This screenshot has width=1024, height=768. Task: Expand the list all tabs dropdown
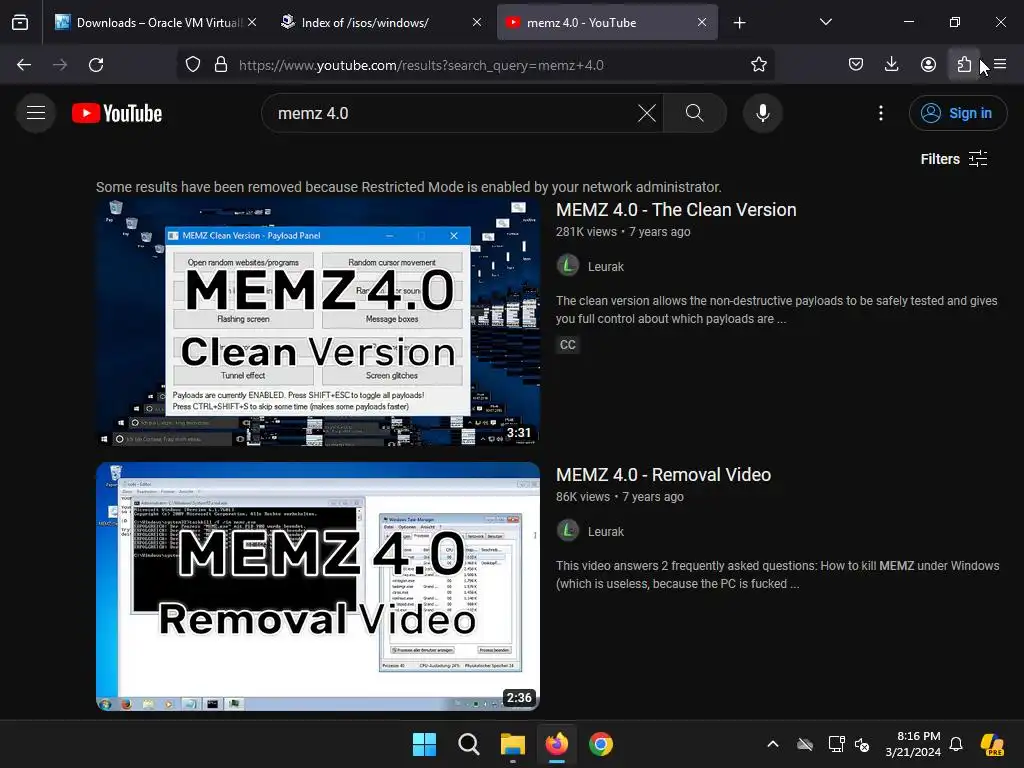tap(826, 22)
